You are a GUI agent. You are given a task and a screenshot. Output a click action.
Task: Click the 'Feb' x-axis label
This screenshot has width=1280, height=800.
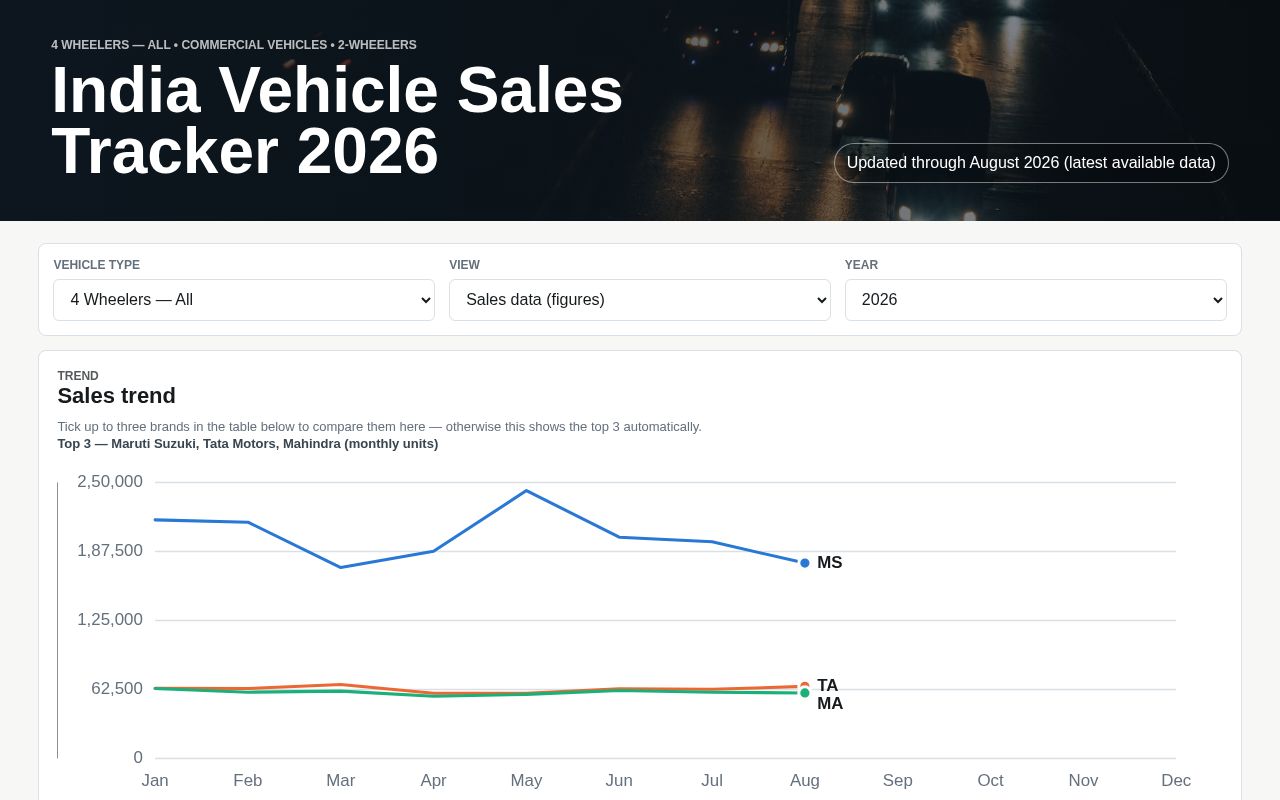[x=248, y=781]
